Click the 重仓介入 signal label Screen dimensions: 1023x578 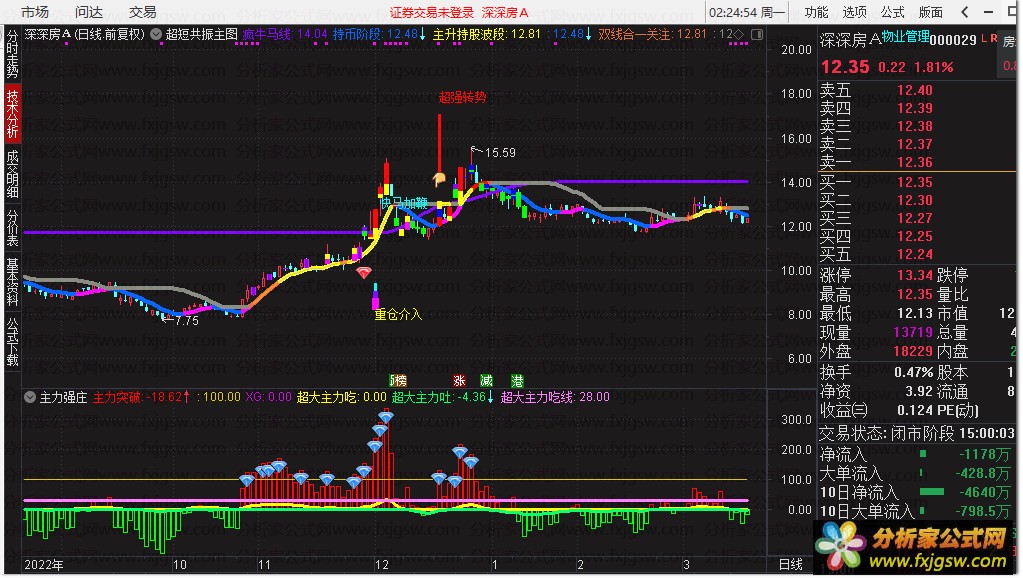pos(398,314)
